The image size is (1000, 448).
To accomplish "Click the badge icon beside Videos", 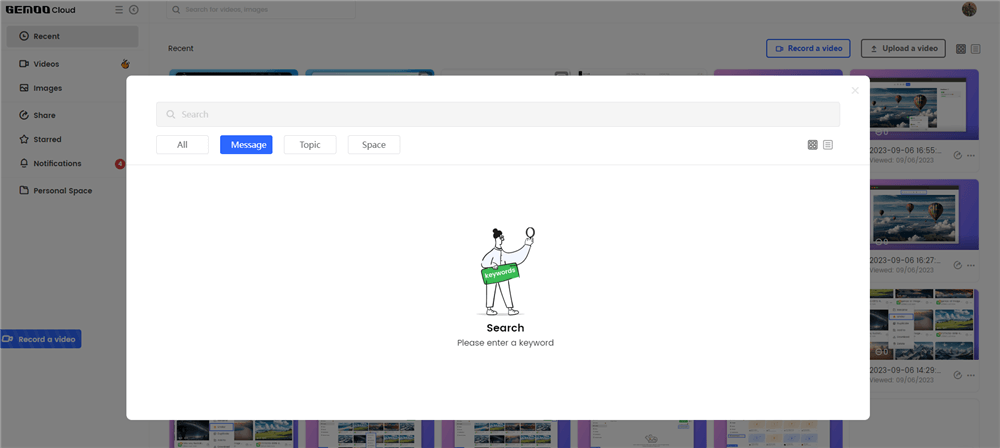I will click(126, 64).
